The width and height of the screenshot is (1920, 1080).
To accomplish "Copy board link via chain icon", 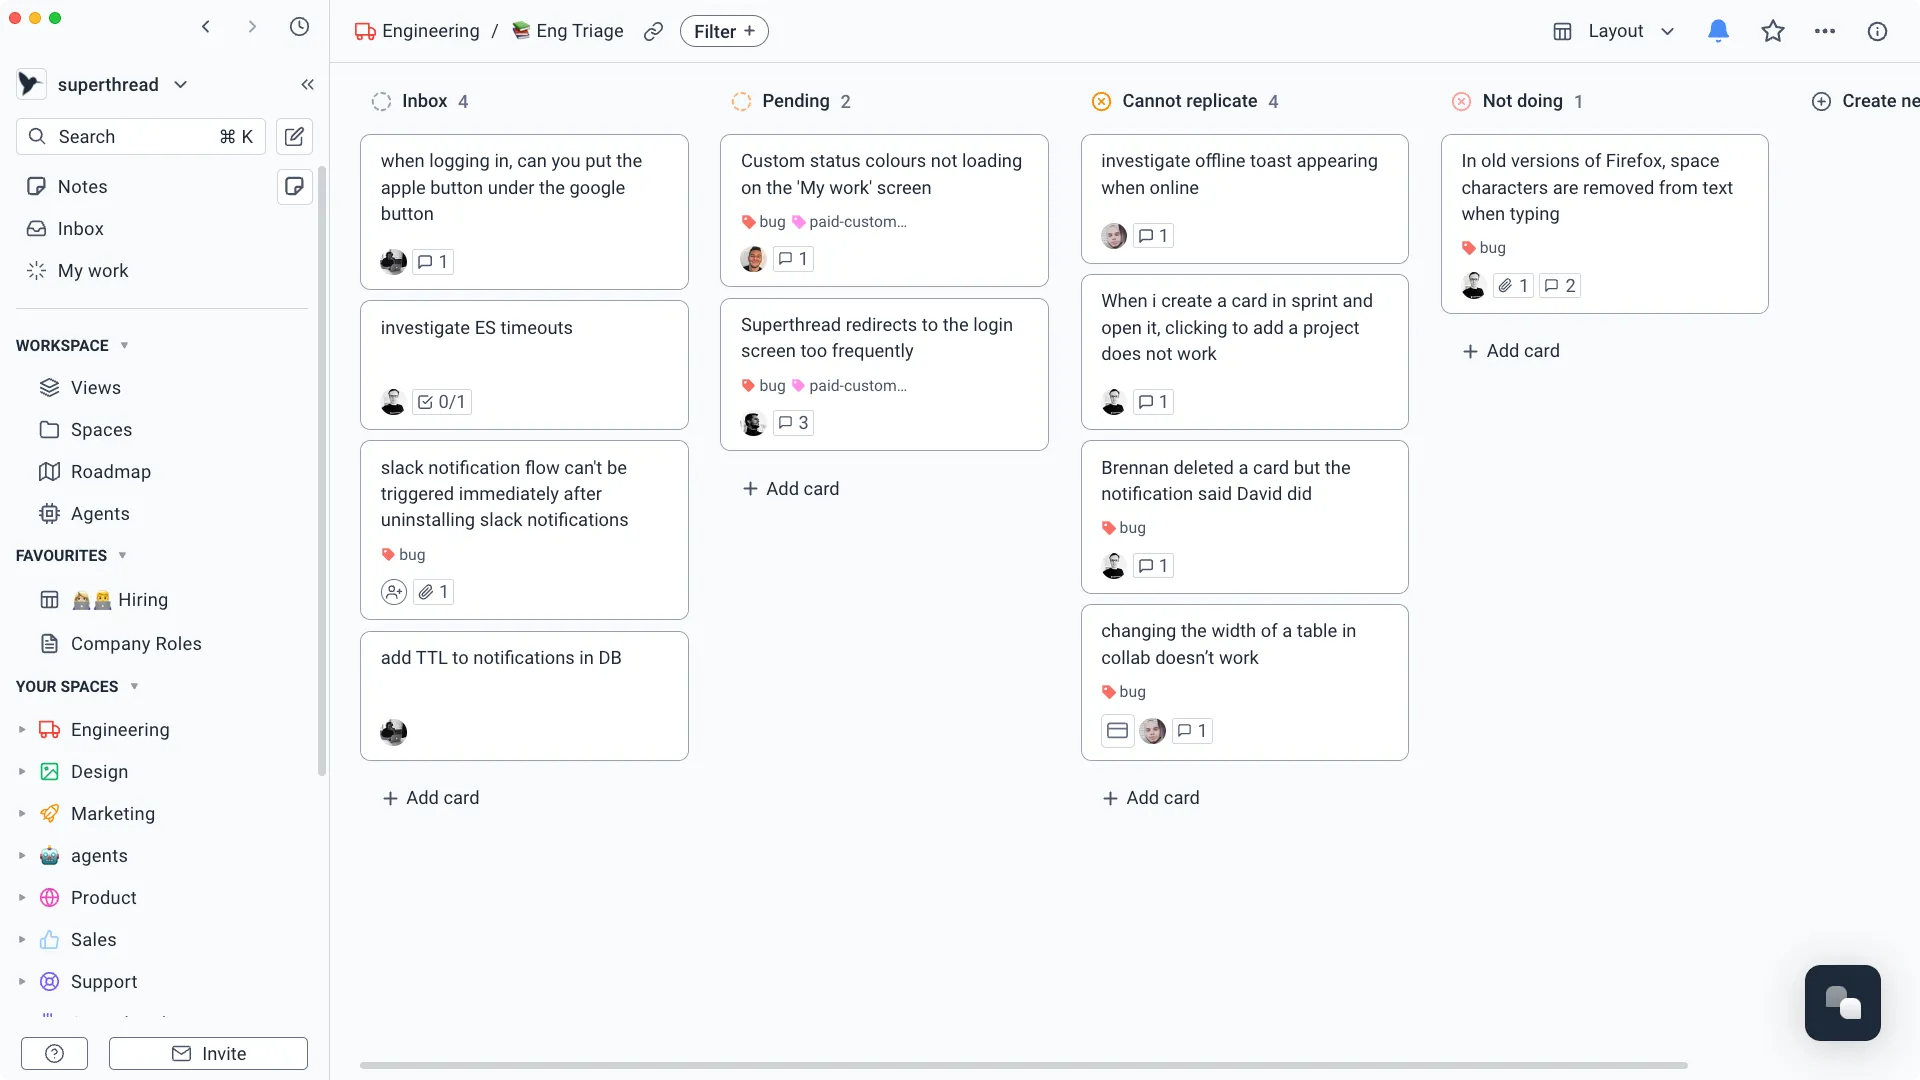I will click(653, 31).
